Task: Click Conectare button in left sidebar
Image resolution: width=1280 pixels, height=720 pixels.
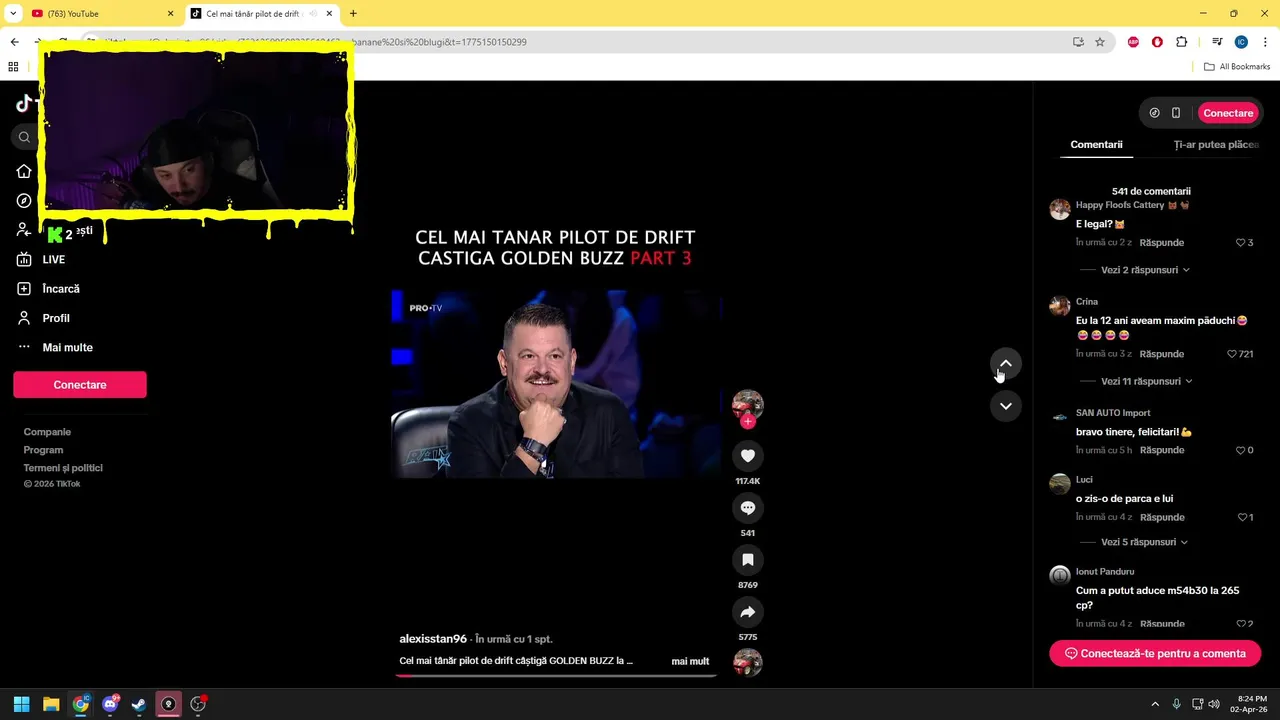Action: point(80,385)
